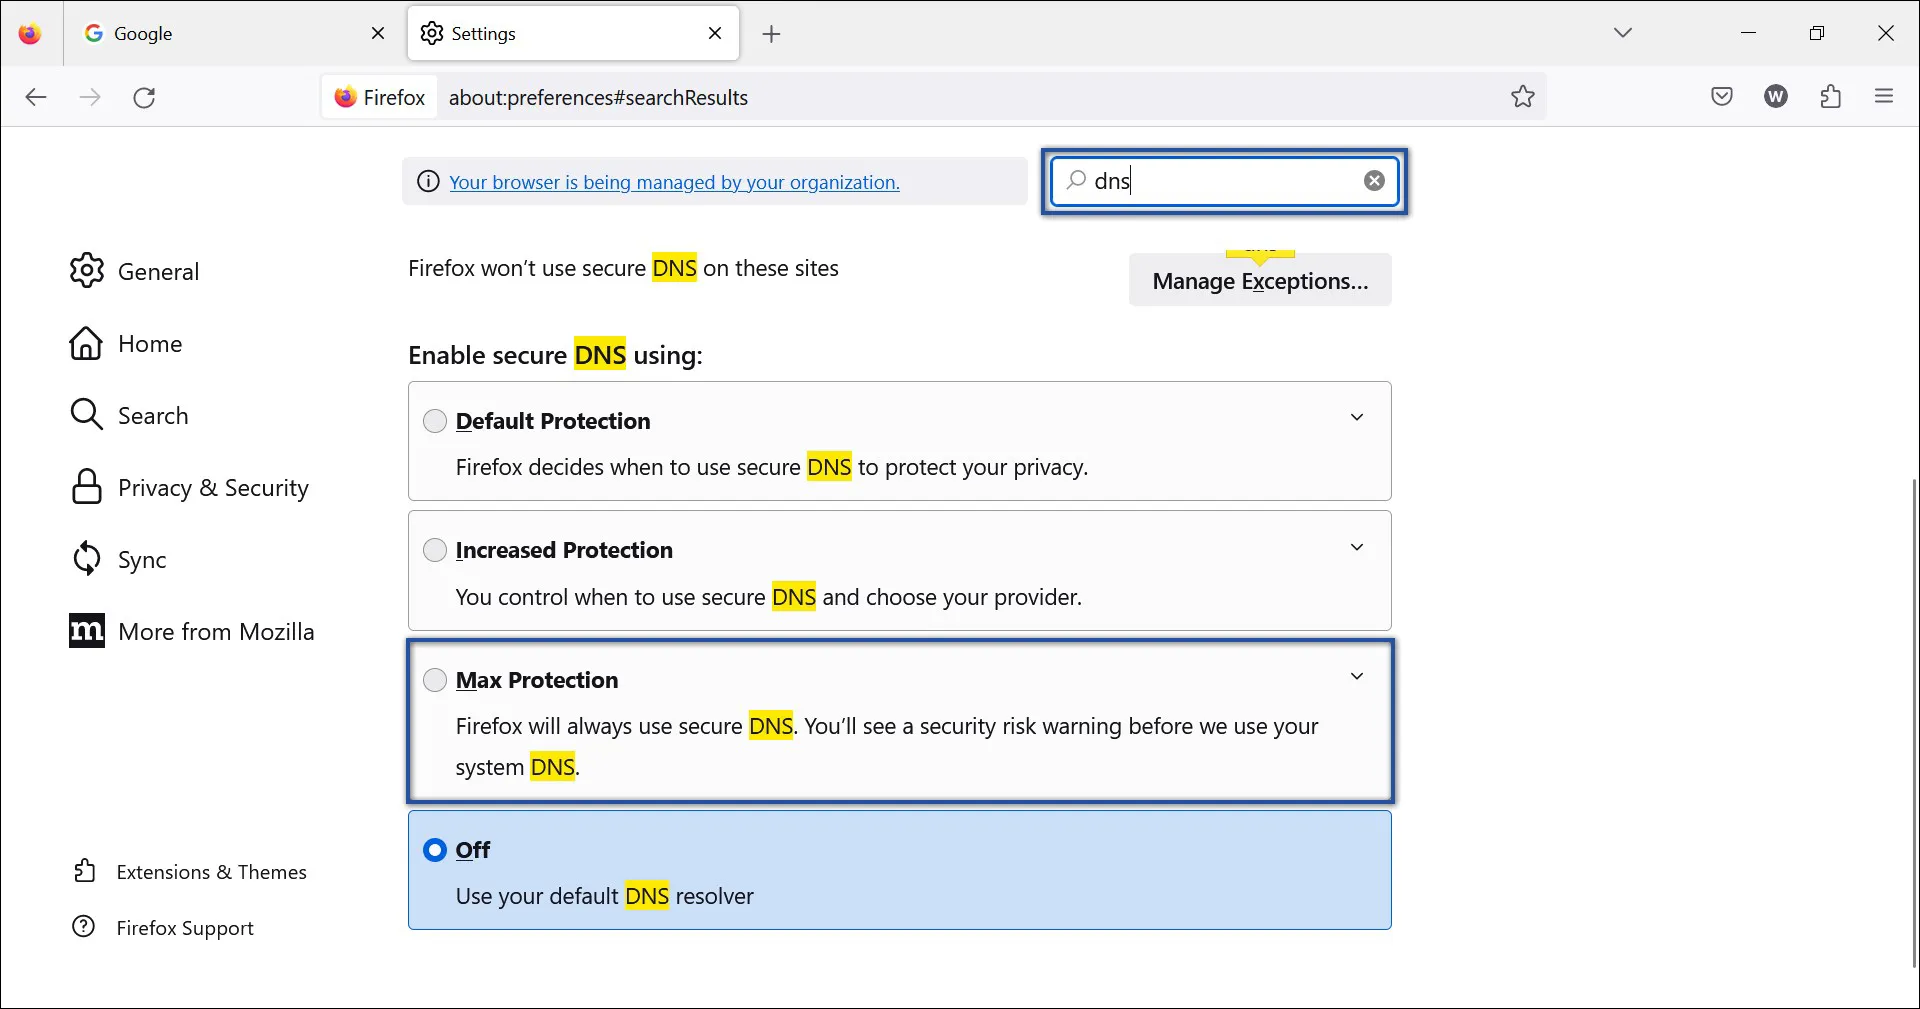Open the Privacy & Security settings section

click(212, 487)
